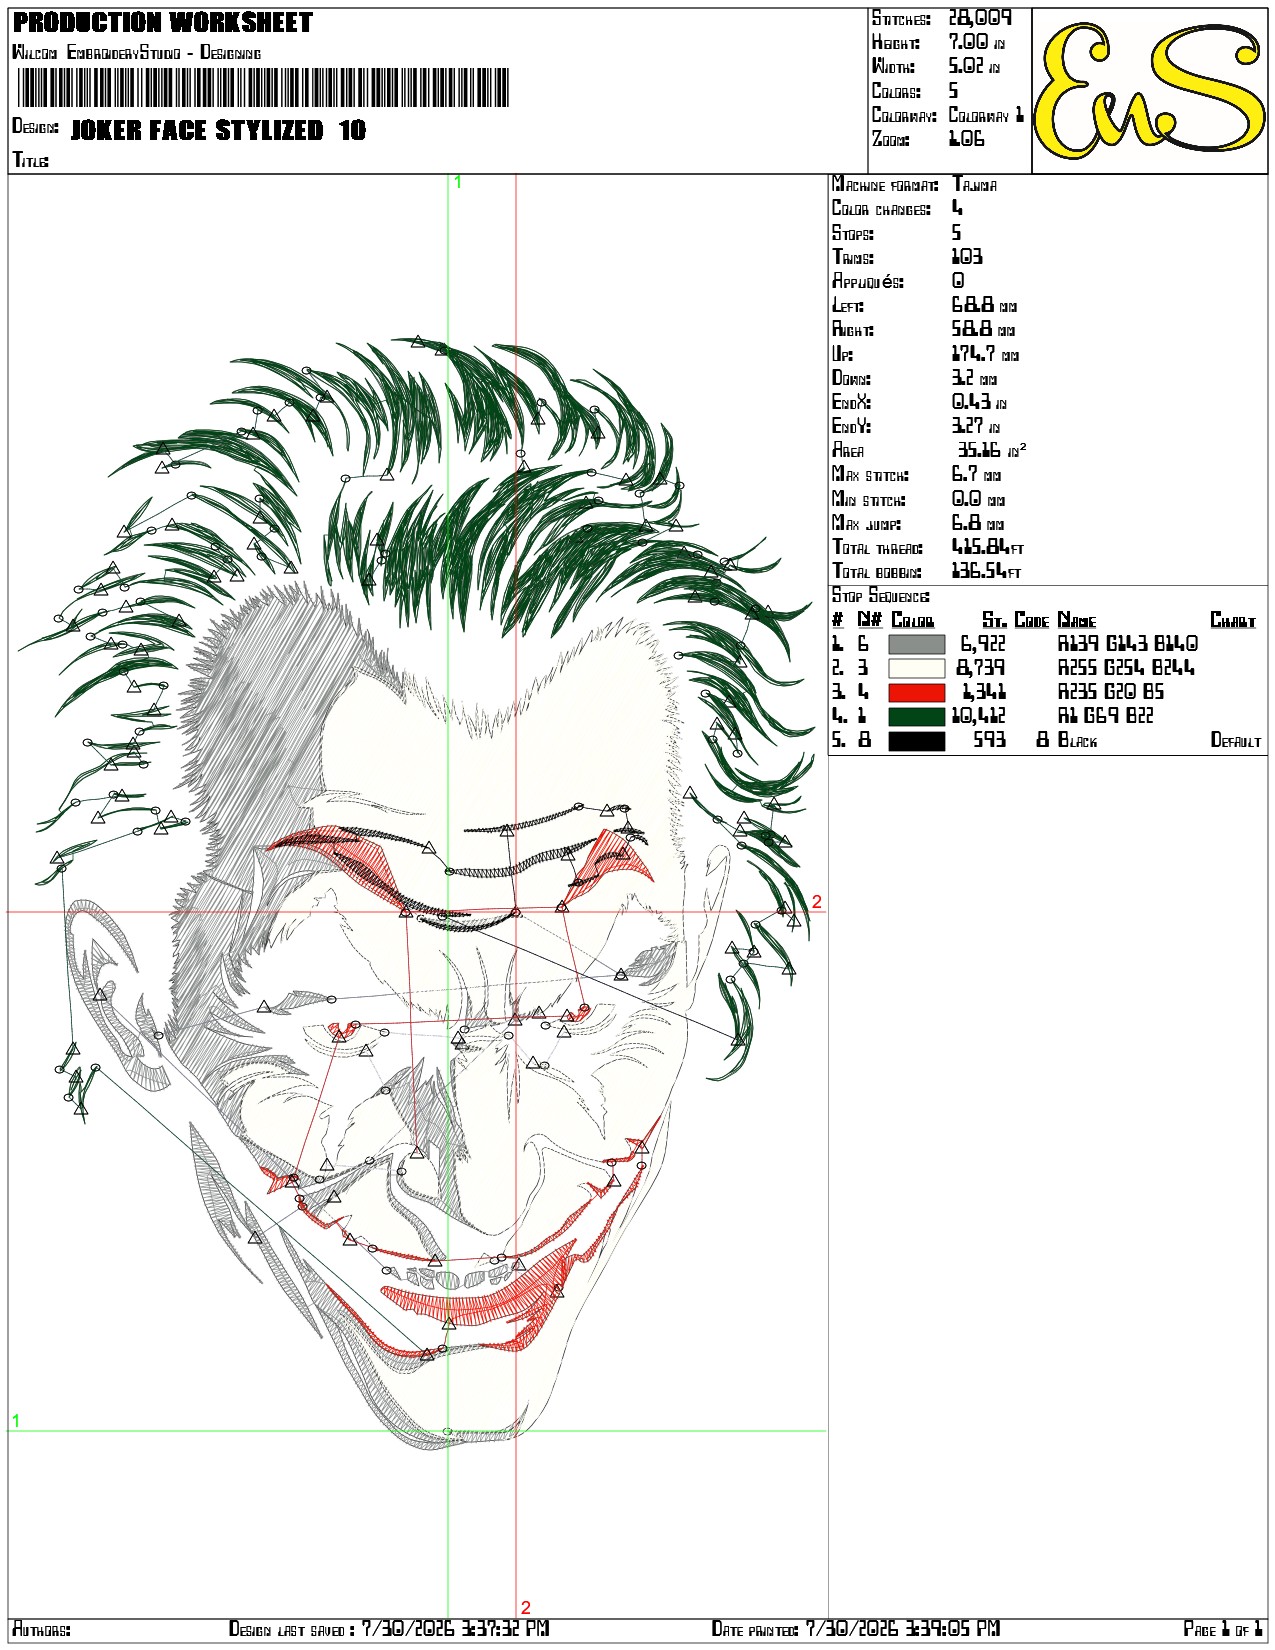Click the 'Name' column header
Viewport: 1275px width, 1650px height.
tap(1077, 620)
